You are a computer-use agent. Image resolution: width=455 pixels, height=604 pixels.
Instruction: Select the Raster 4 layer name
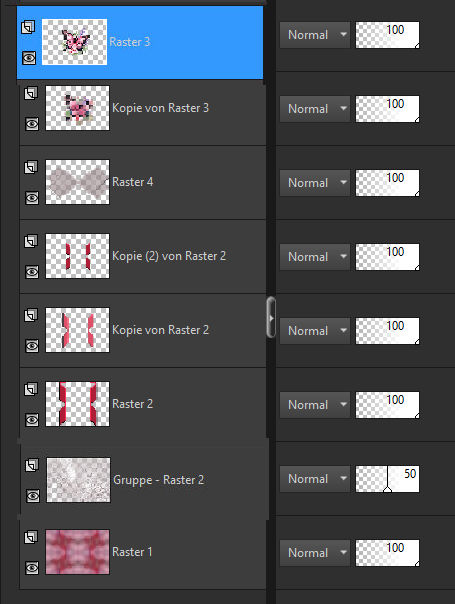133,182
